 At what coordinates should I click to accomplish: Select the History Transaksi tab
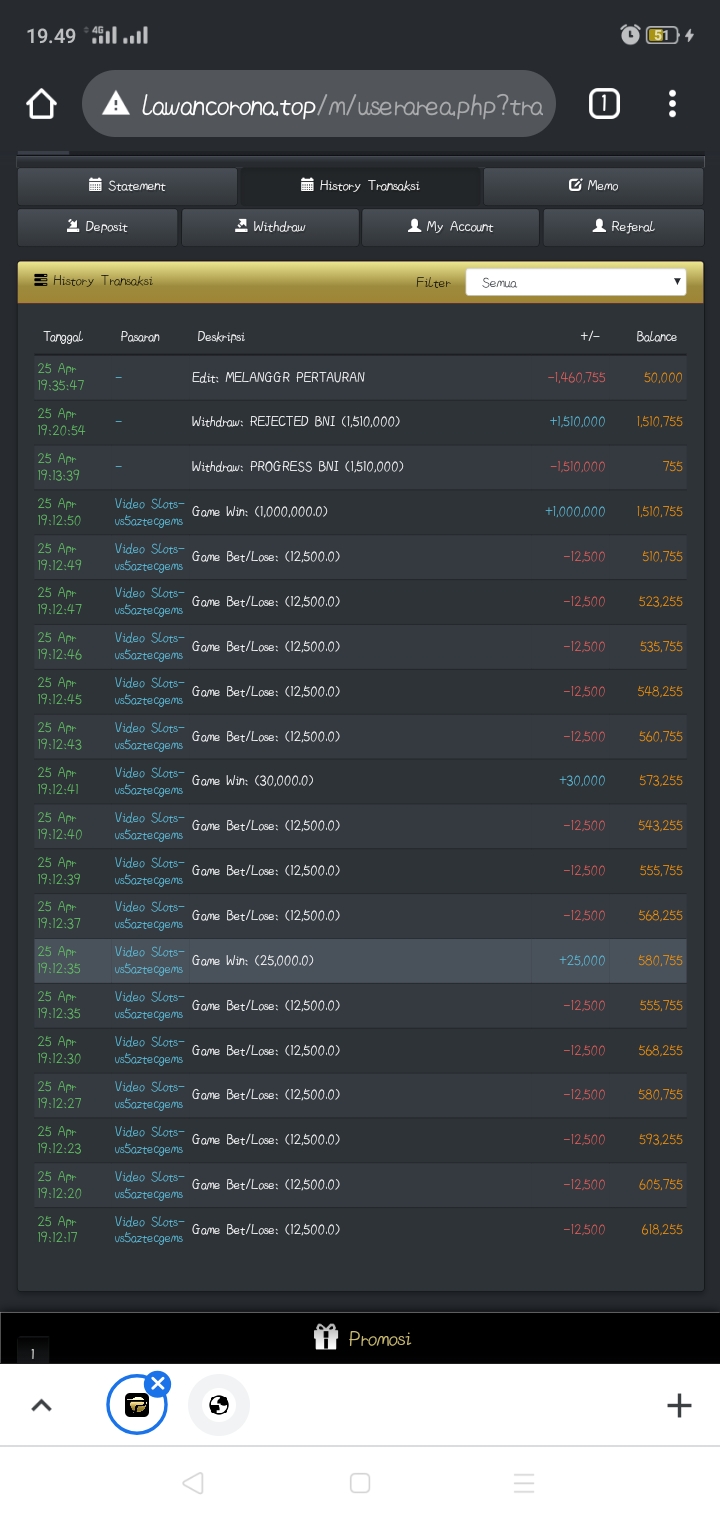point(361,186)
